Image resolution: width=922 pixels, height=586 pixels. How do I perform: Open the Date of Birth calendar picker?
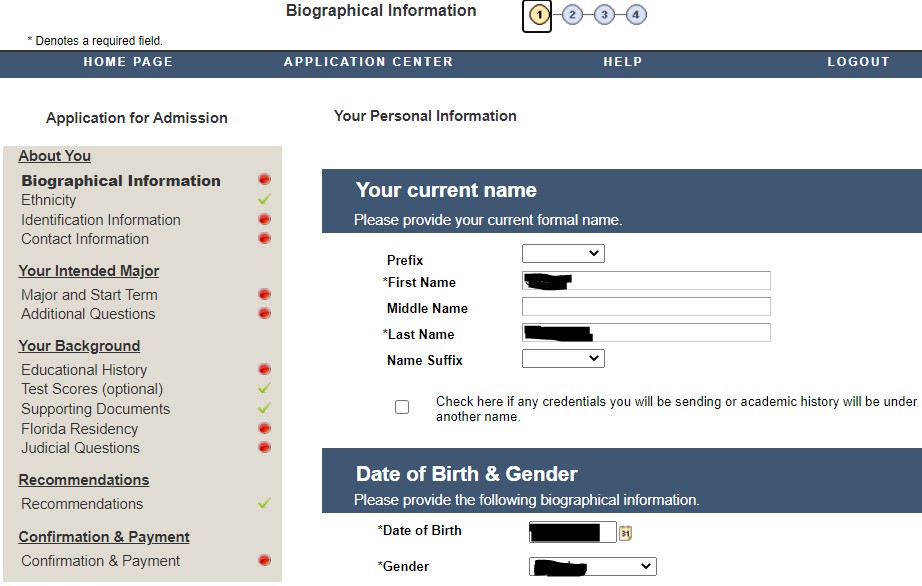coord(626,533)
